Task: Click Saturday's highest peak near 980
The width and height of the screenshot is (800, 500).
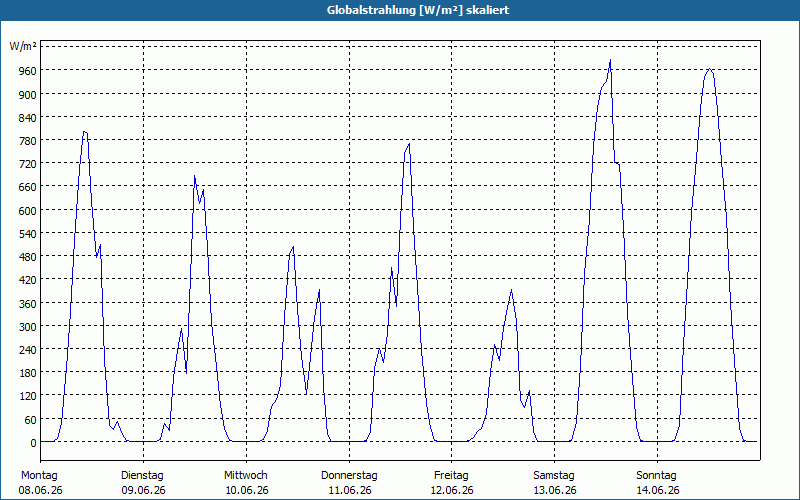Action: click(x=610, y=60)
